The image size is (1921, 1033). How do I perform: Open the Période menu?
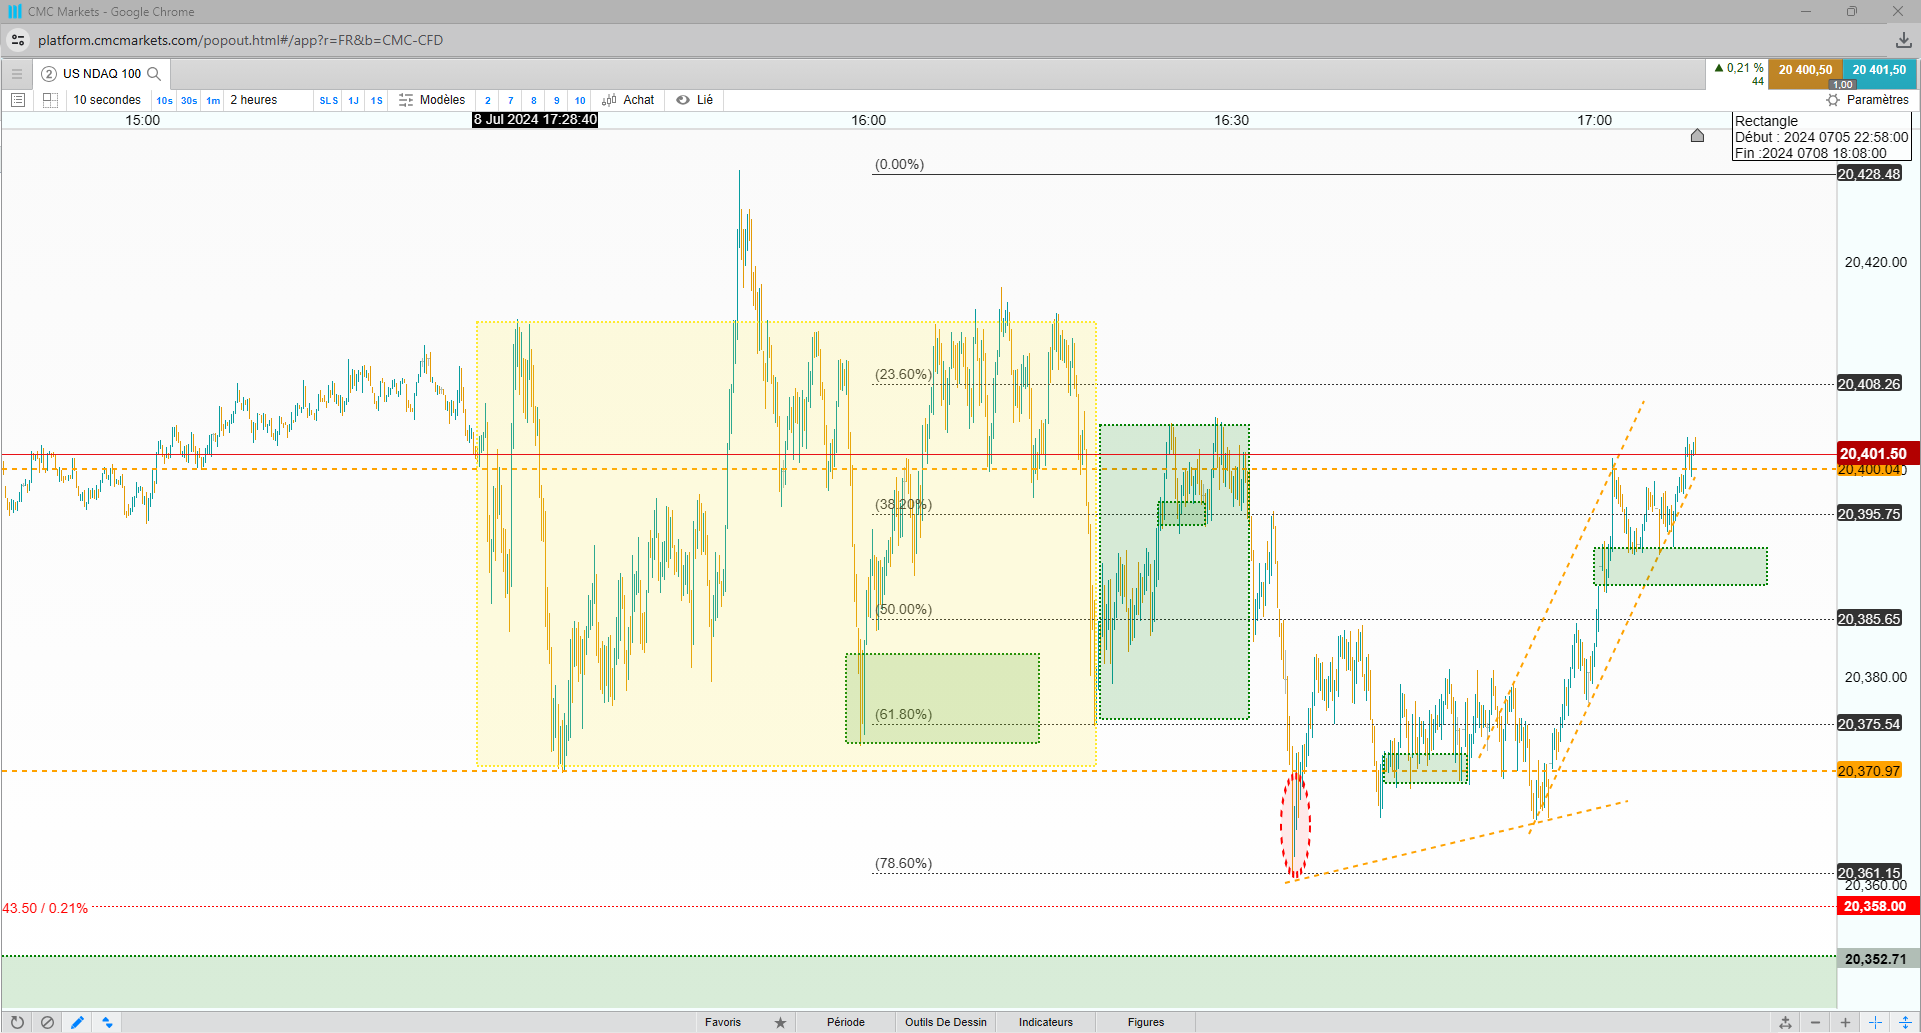tap(846, 1022)
